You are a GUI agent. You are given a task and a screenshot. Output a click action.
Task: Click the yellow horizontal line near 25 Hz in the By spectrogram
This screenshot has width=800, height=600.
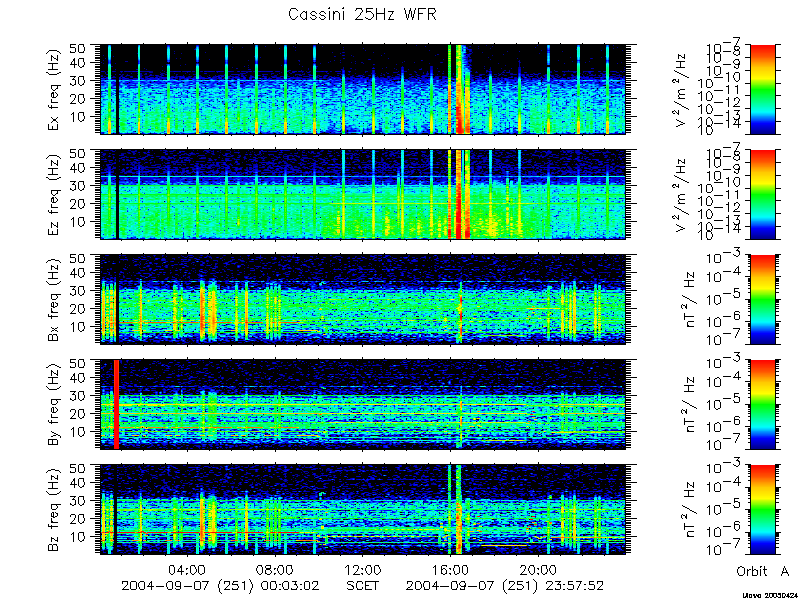coord(363,405)
